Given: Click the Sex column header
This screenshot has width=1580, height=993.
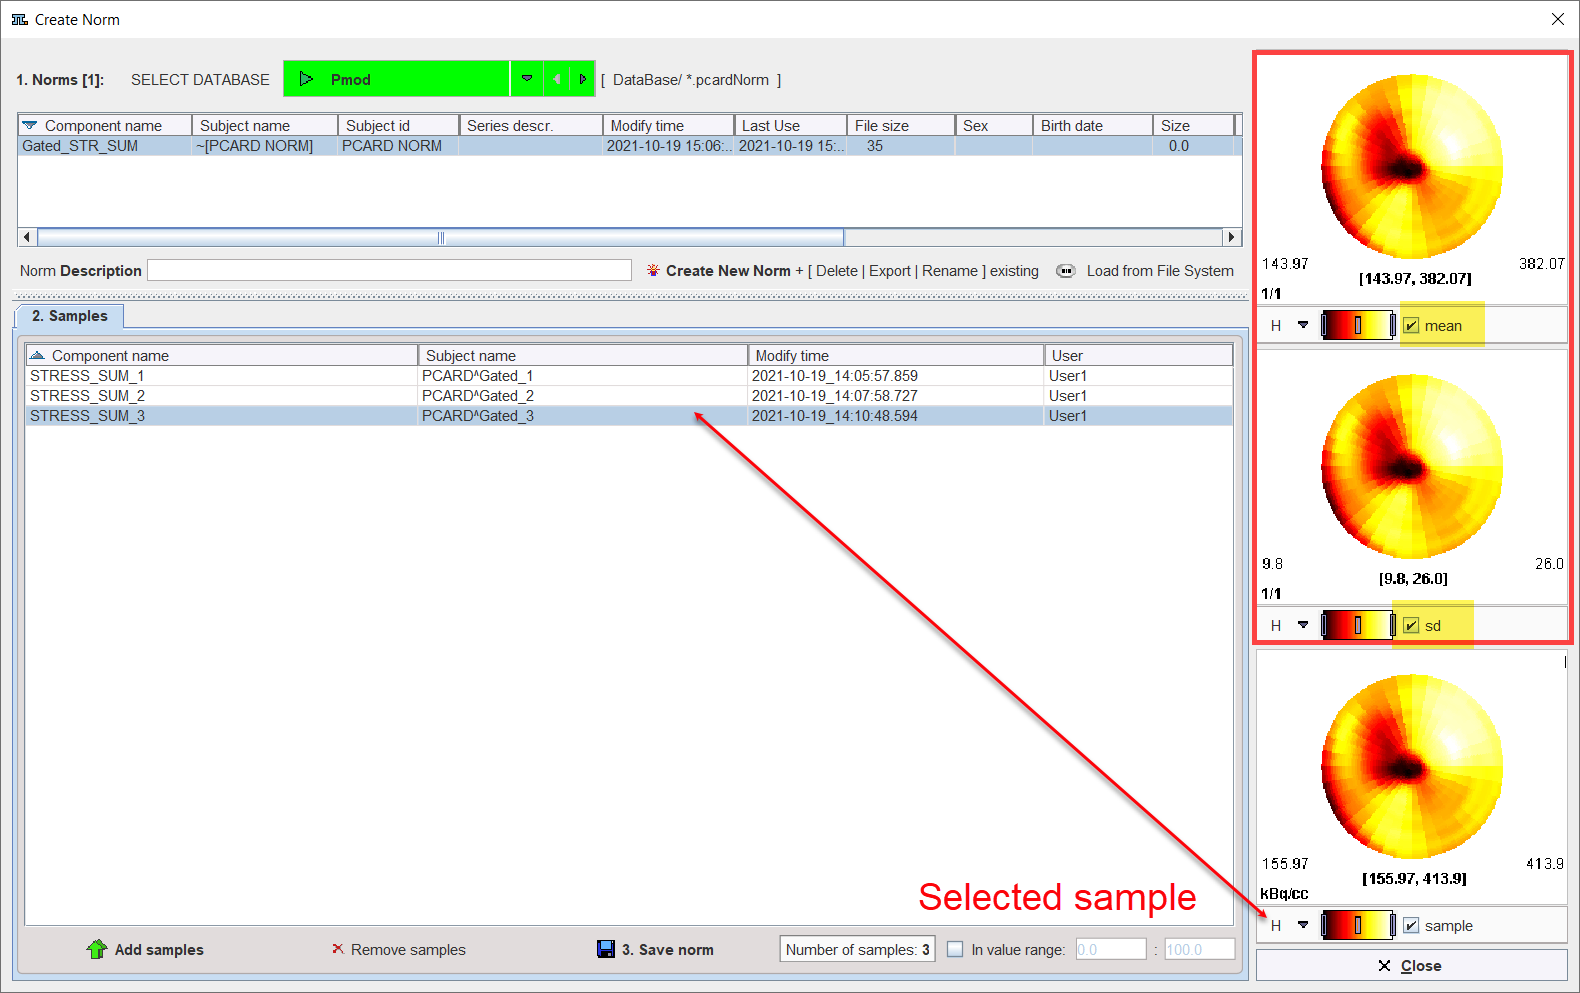Looking at the screenshot, I should [994, 125].
